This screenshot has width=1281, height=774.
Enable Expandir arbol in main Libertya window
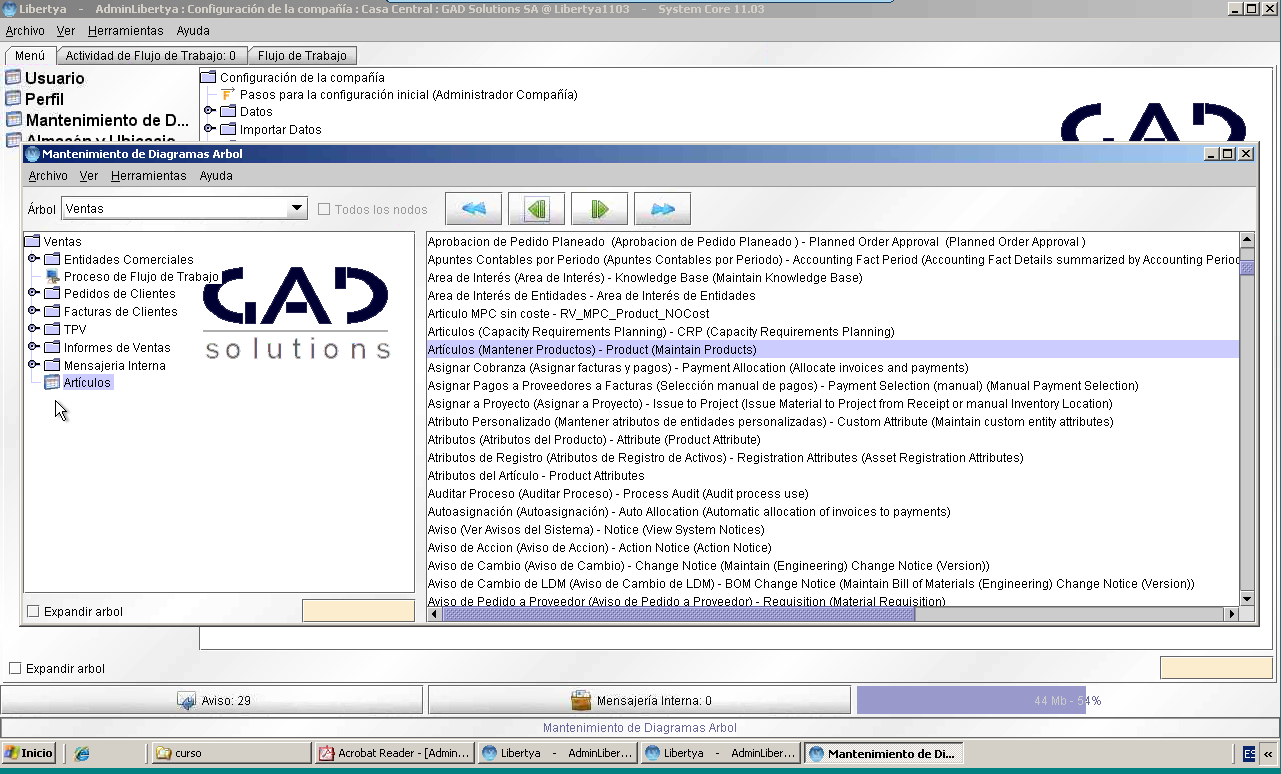(15, 668)
